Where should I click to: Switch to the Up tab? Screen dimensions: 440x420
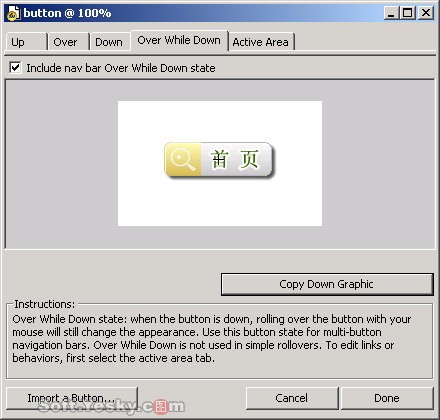pos(26,42)
